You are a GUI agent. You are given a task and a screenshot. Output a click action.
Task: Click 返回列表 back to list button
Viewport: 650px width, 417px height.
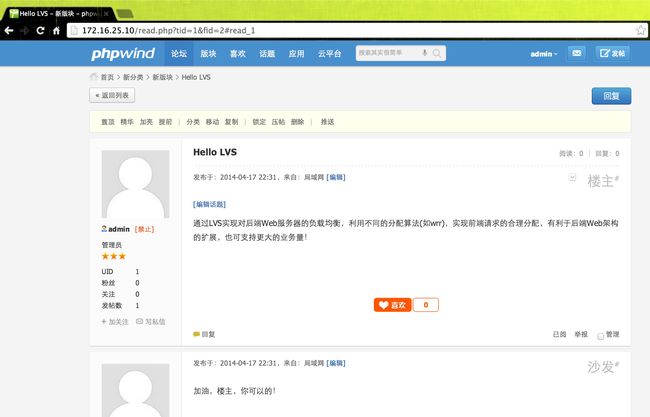(112, 95)
